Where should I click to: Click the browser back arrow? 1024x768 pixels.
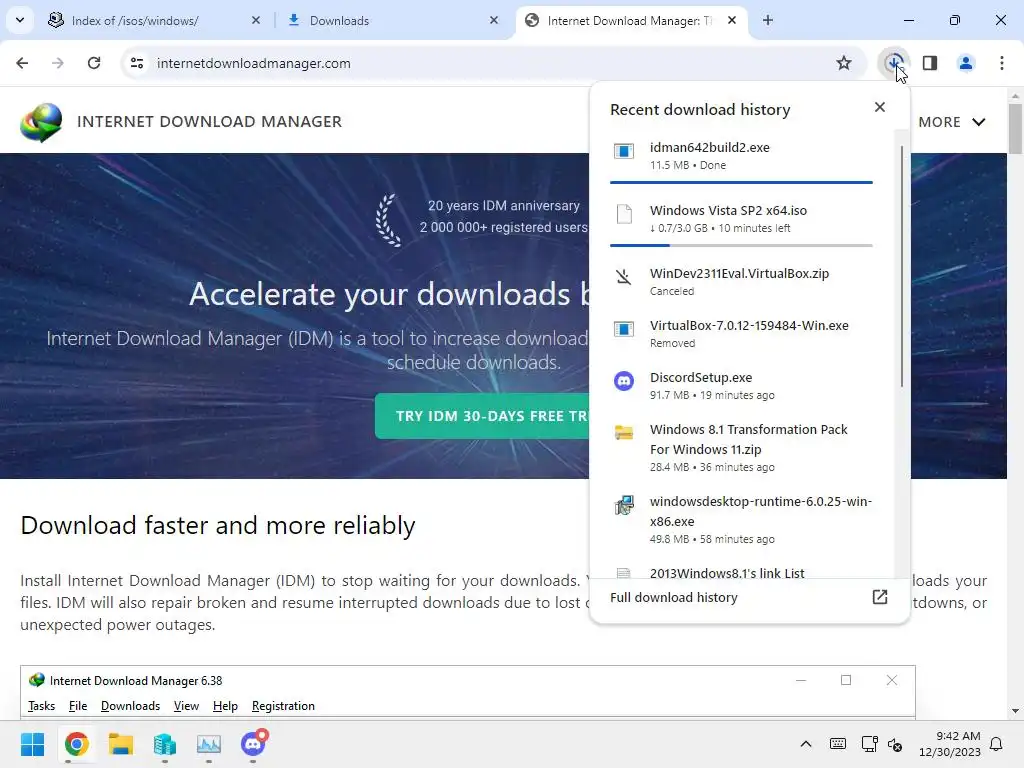tap(22, 63)
